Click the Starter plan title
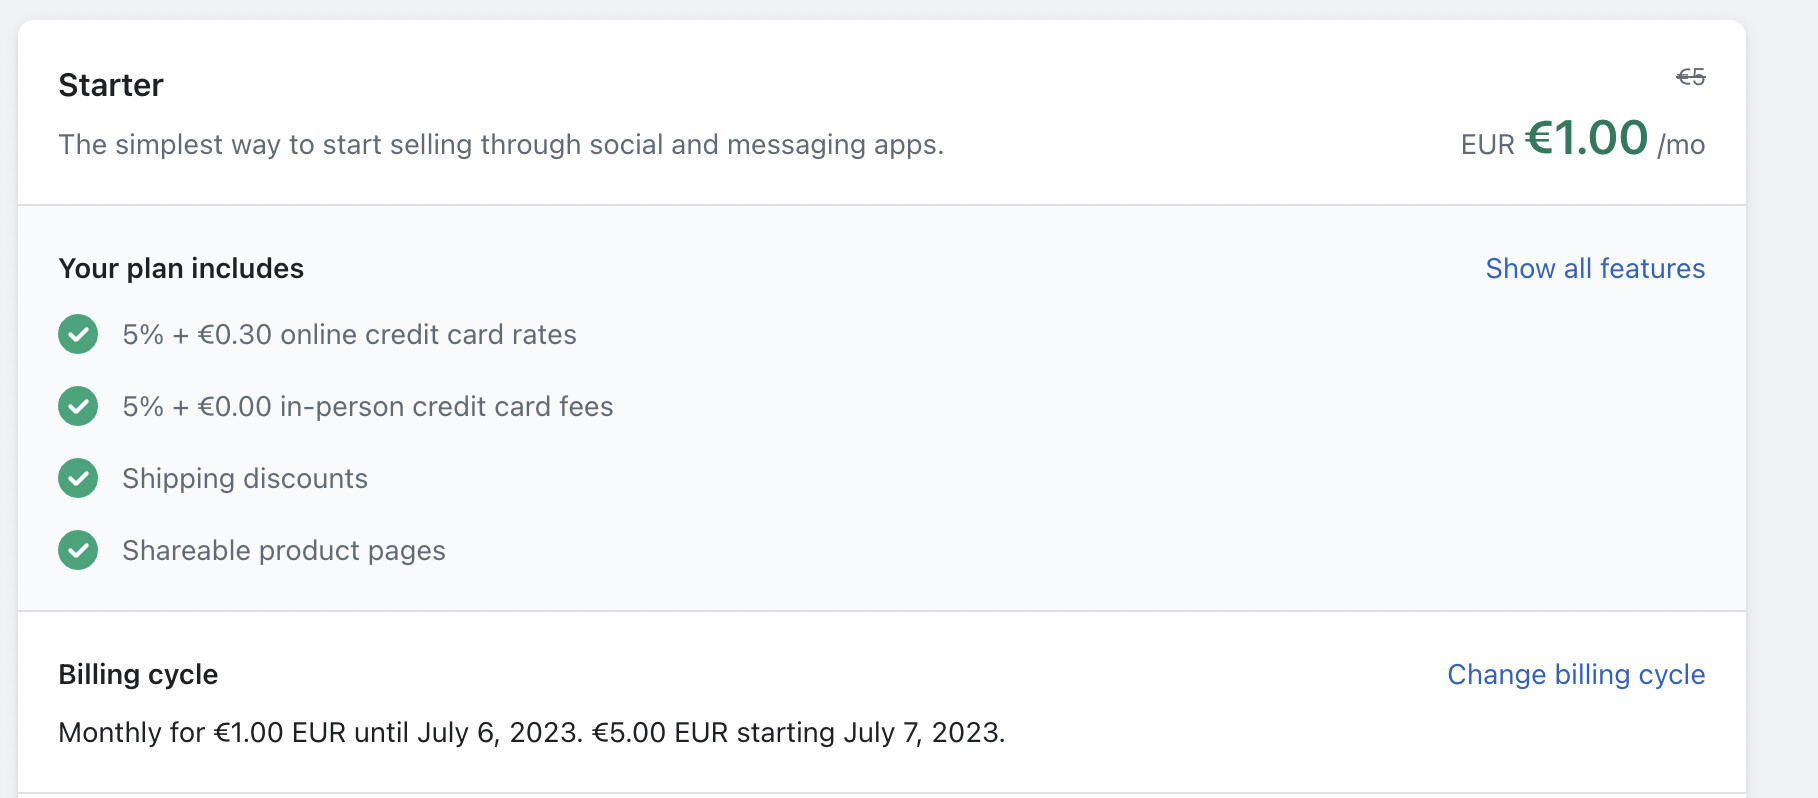The height and width of the screenshot is (798, 1818). pyautogui.click(x=111, y=85)
